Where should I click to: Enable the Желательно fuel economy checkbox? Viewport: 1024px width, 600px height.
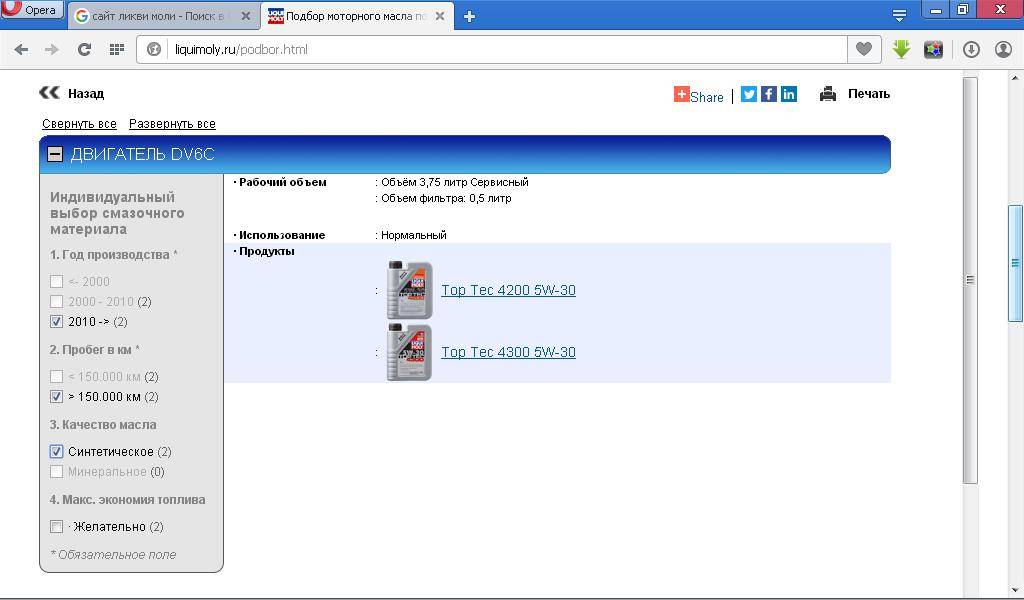57,527
